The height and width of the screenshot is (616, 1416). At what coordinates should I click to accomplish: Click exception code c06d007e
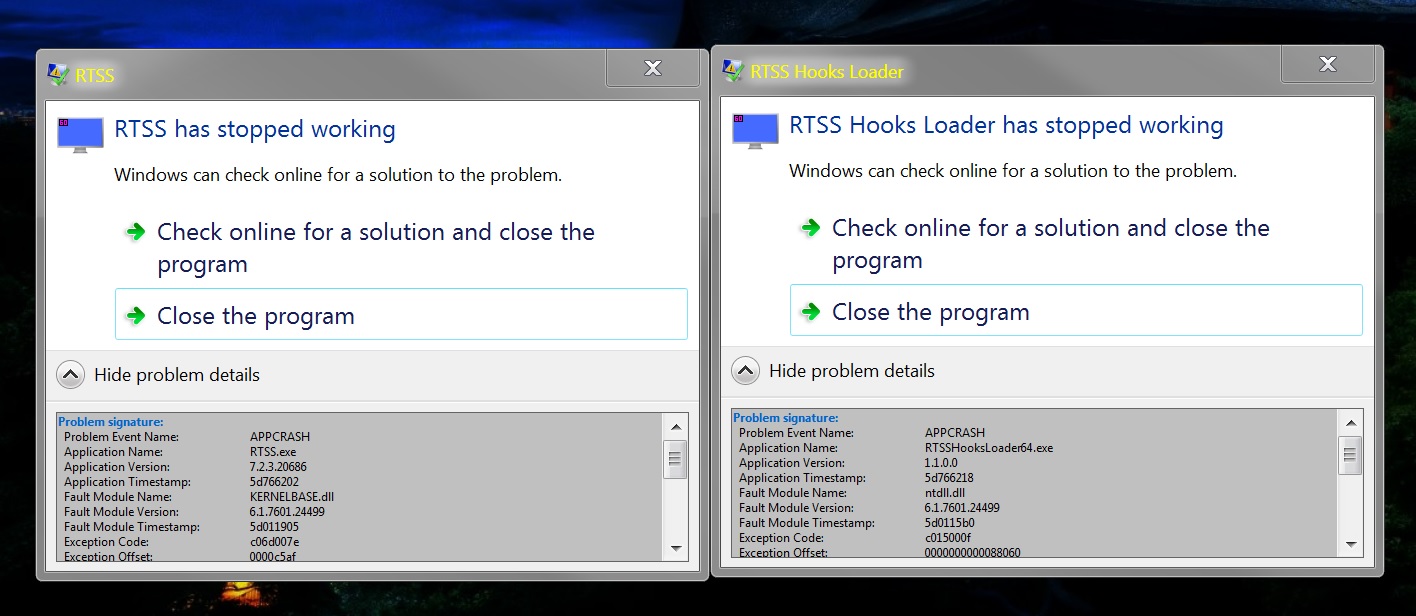point(275,542)
